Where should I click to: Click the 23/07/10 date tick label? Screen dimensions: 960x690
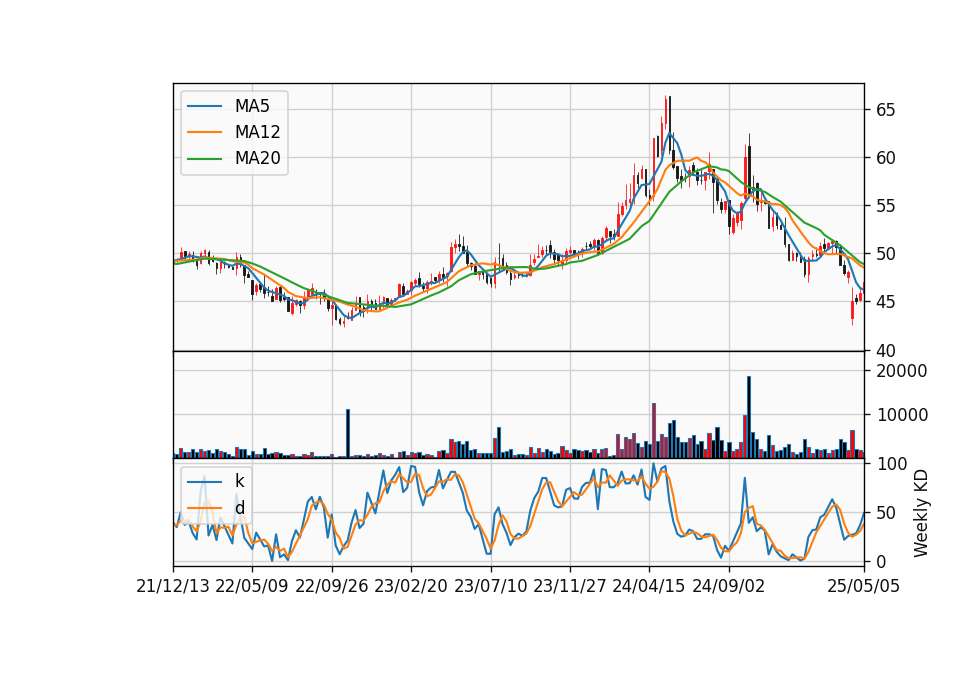pyautogui.click(x=490, y=586)
